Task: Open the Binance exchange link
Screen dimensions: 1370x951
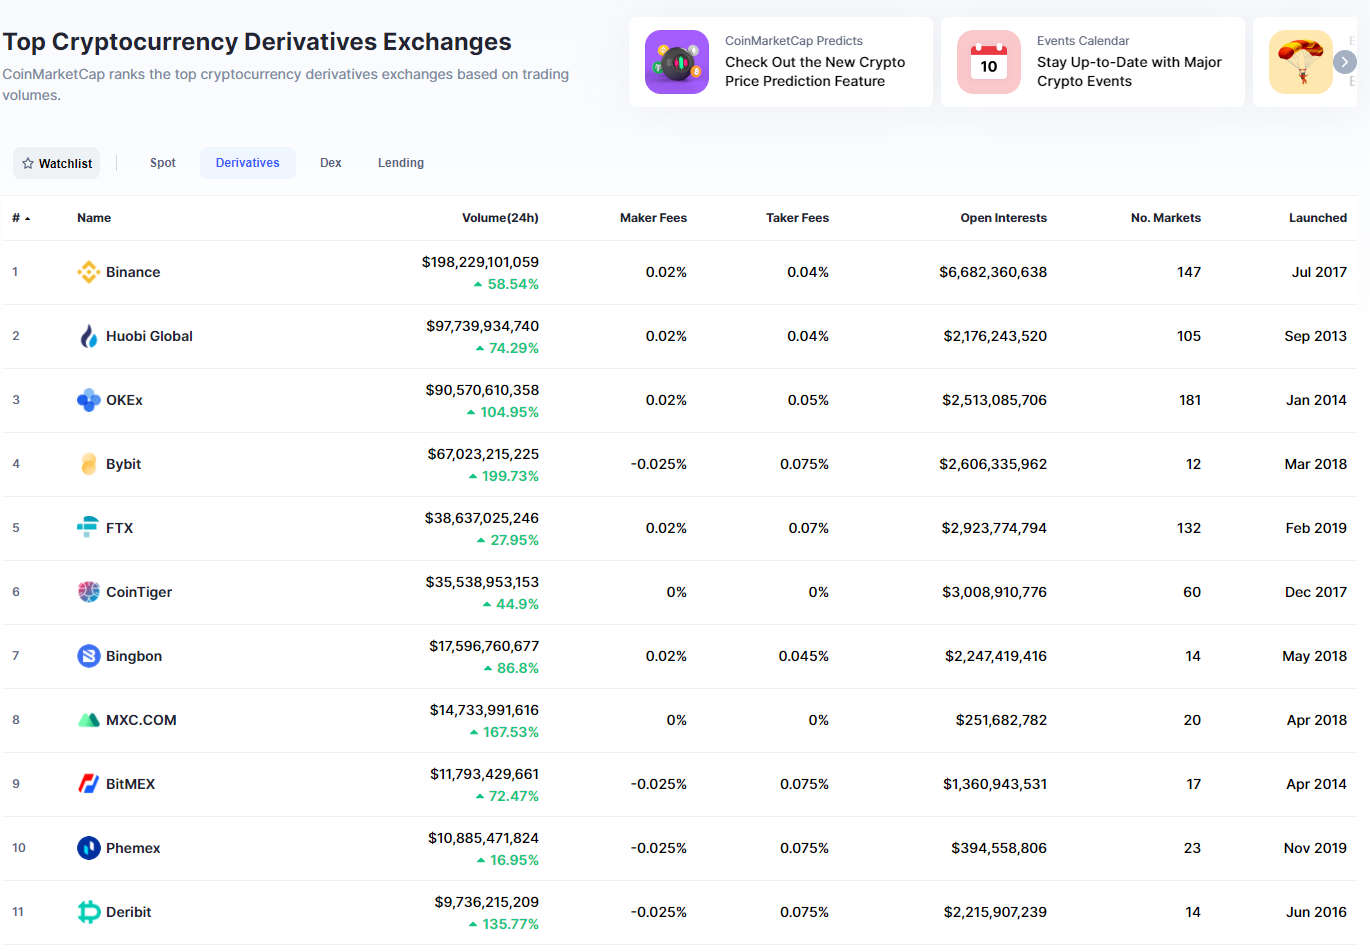Action: pyautogui.click(x=133, y=272)
